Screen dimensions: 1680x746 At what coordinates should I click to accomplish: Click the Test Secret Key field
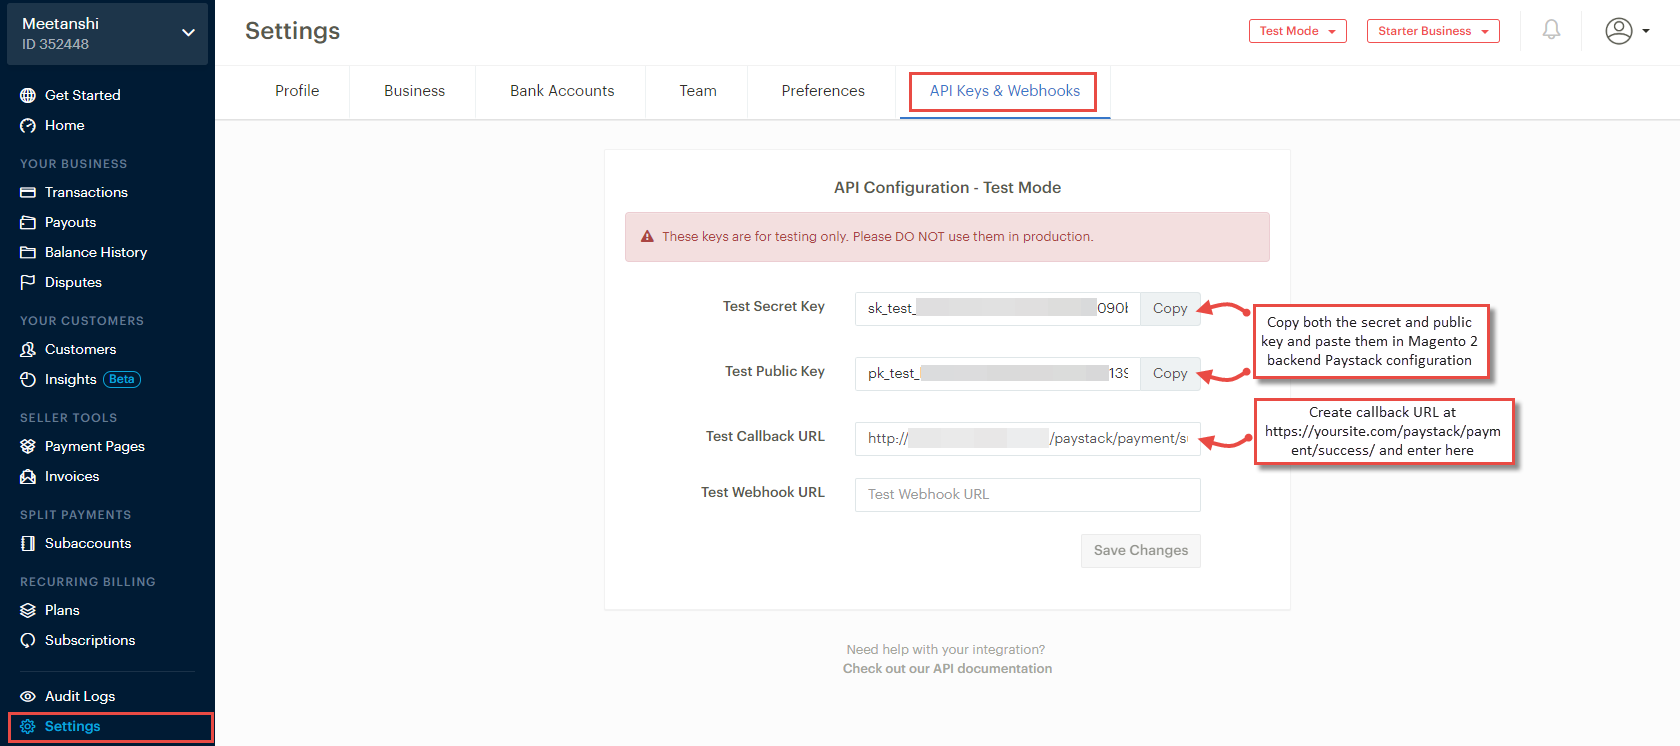pos(997,308)
